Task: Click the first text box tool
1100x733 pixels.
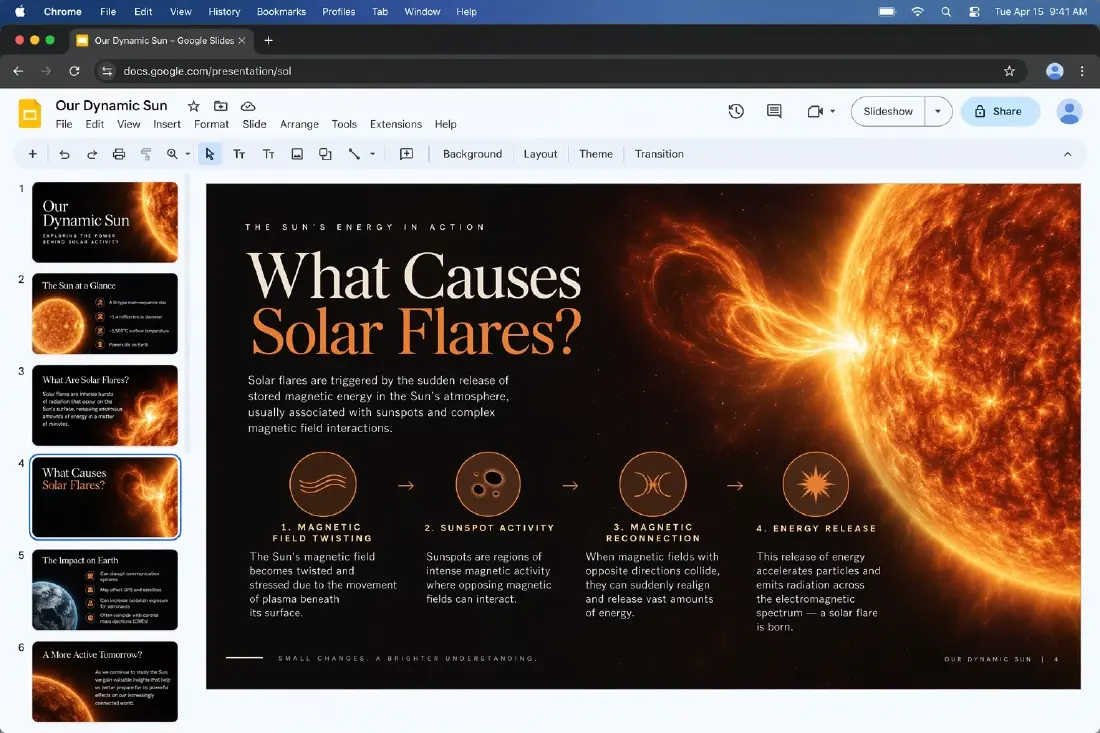Action: point(239,154)
